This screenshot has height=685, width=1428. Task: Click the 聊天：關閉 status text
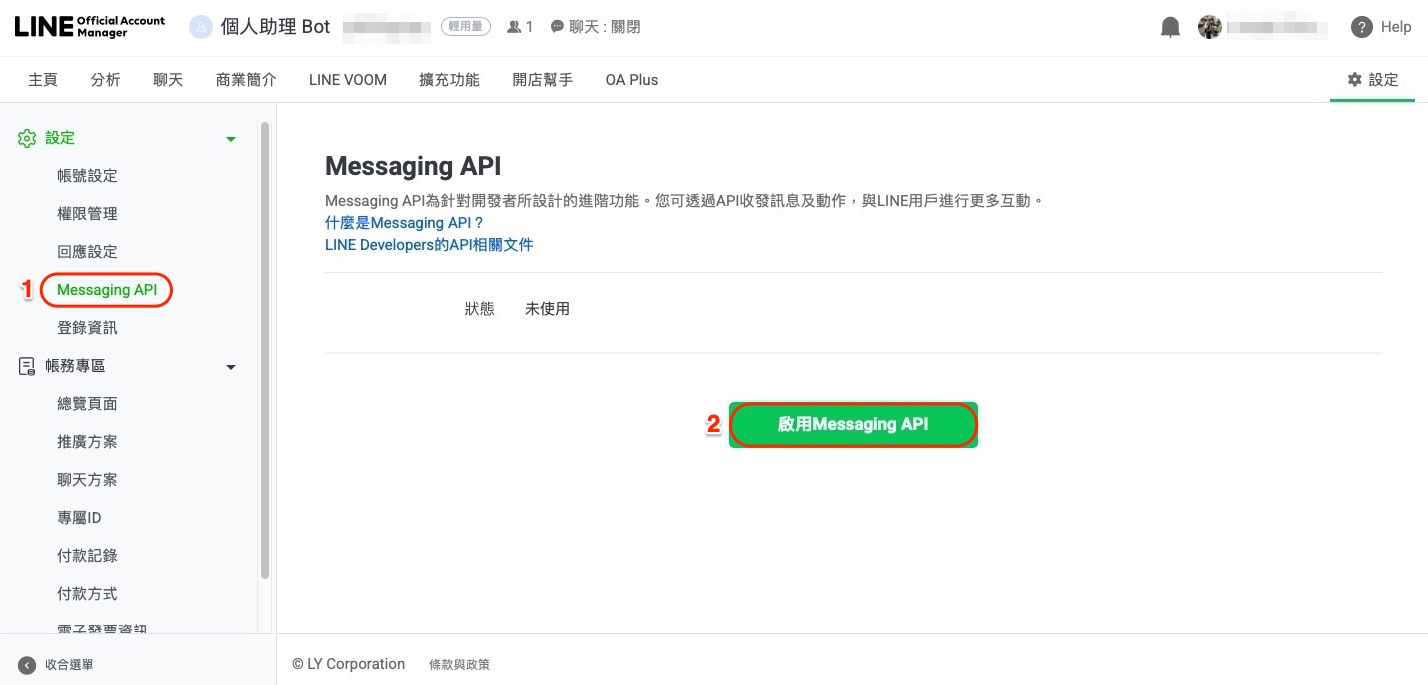(605, 27)
